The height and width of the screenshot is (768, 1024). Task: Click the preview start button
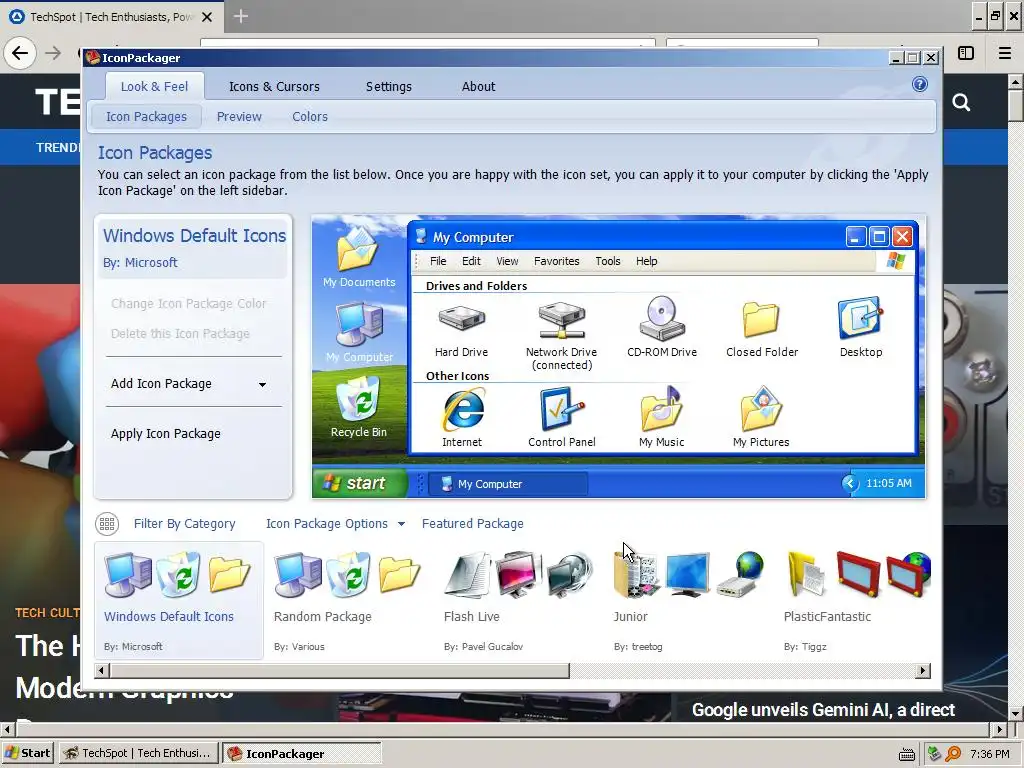360,483
